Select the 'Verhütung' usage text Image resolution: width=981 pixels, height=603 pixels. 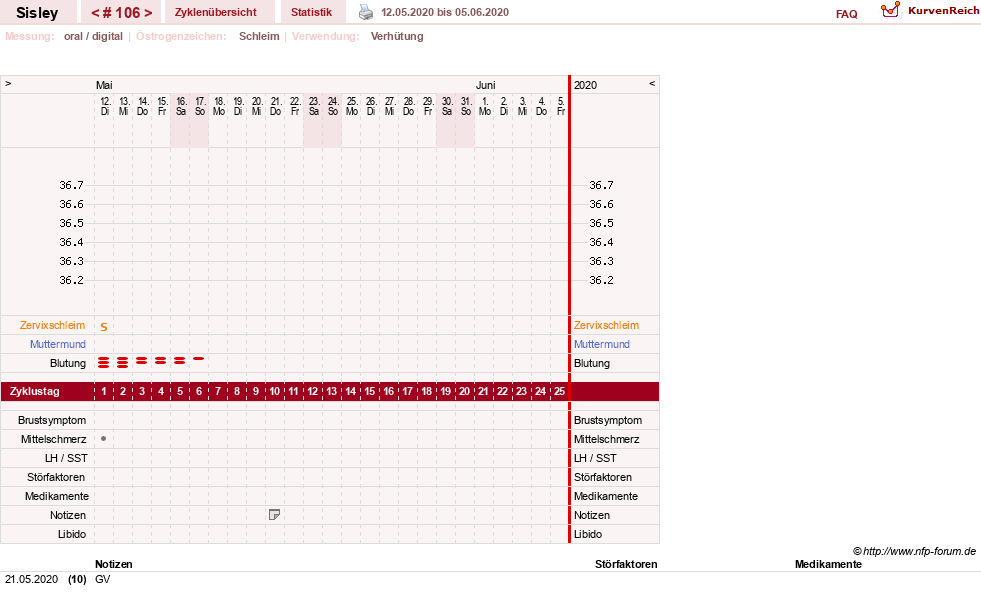397,36
